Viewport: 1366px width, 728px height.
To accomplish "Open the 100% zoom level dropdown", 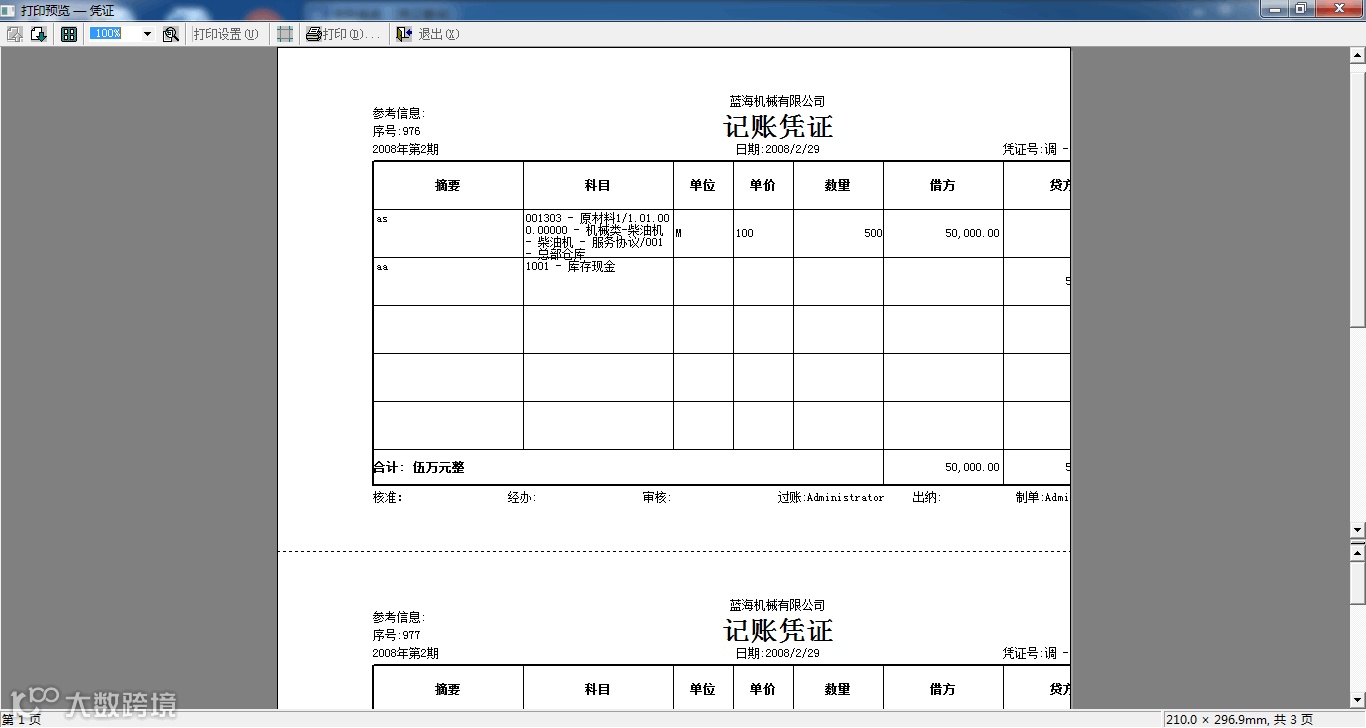I will (147, 34).
